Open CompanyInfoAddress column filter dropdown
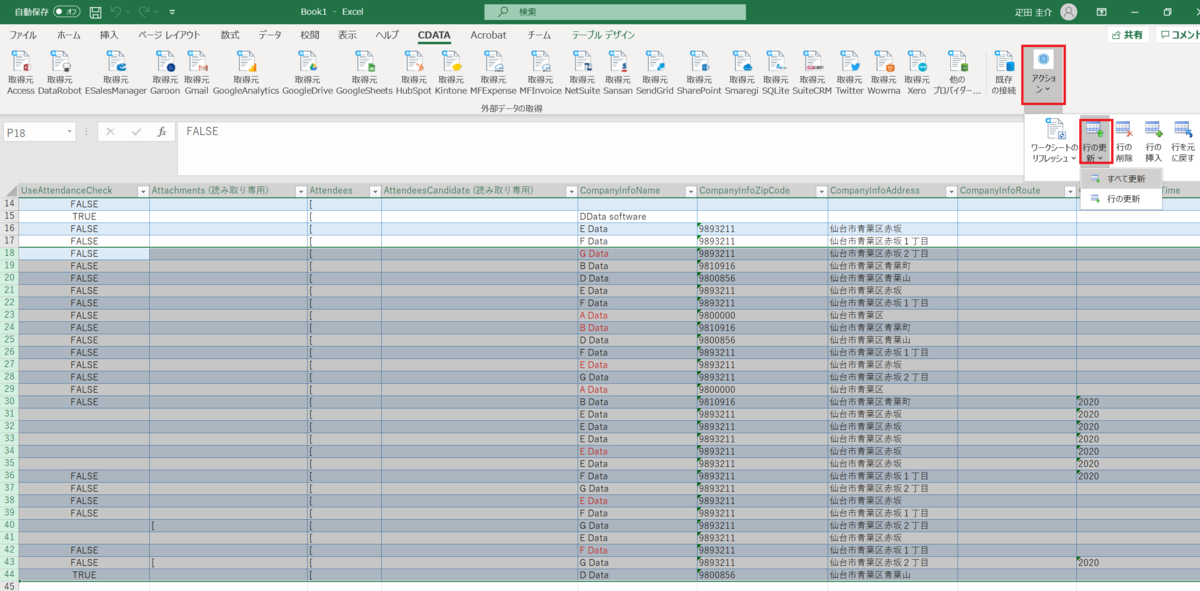The width and height of the screenshot is (1200, 591). tap(949, 191)
